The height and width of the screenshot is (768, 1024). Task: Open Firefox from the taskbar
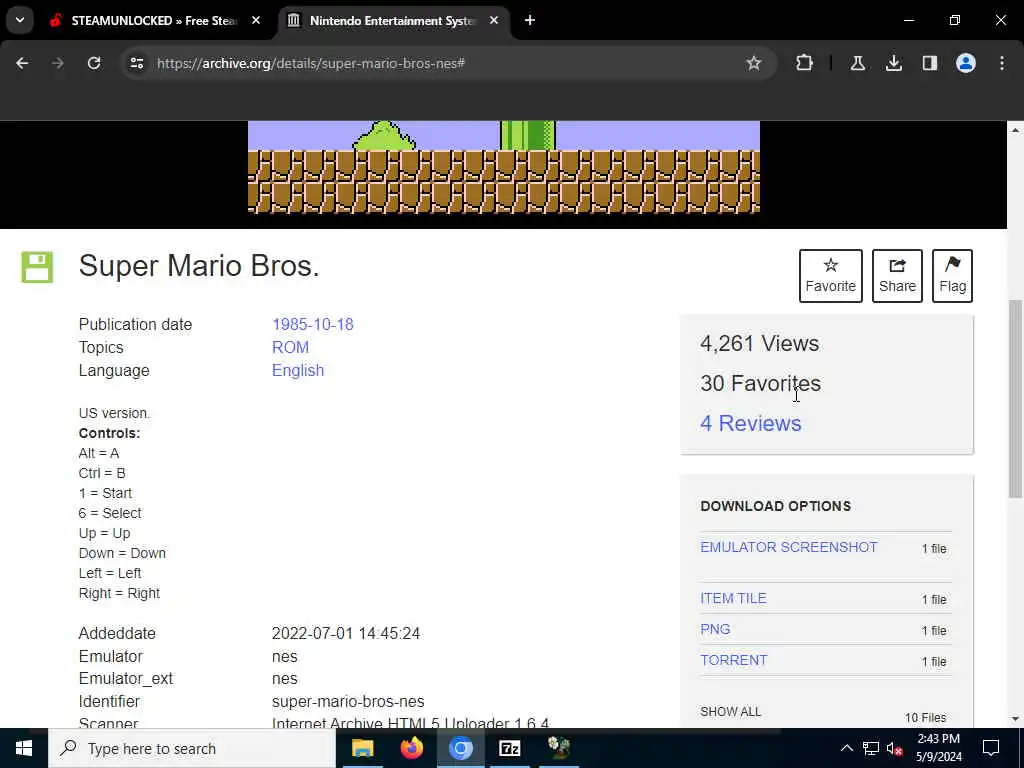[x=411, y=748]
